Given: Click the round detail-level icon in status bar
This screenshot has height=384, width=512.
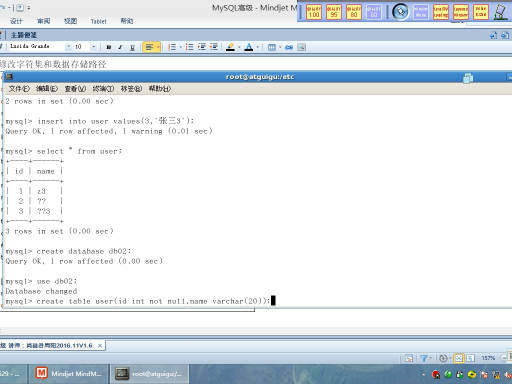Looking at the screenshot, I should click(443, 358).
